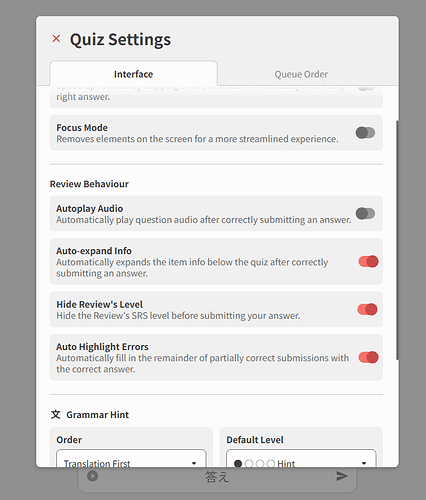Click the play audio icon below the dialog
This screenshot has height=500, width=426.
92,476
